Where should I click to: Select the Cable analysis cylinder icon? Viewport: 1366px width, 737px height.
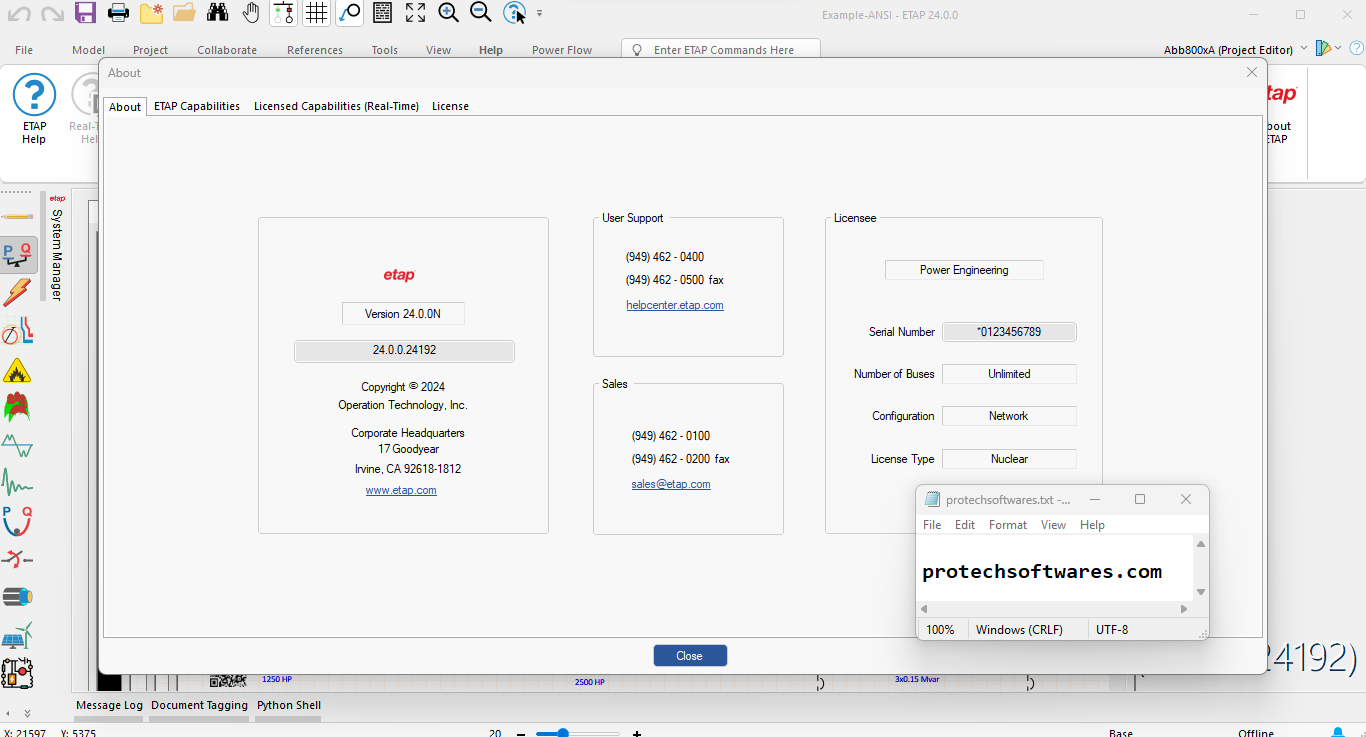(18, 597)
